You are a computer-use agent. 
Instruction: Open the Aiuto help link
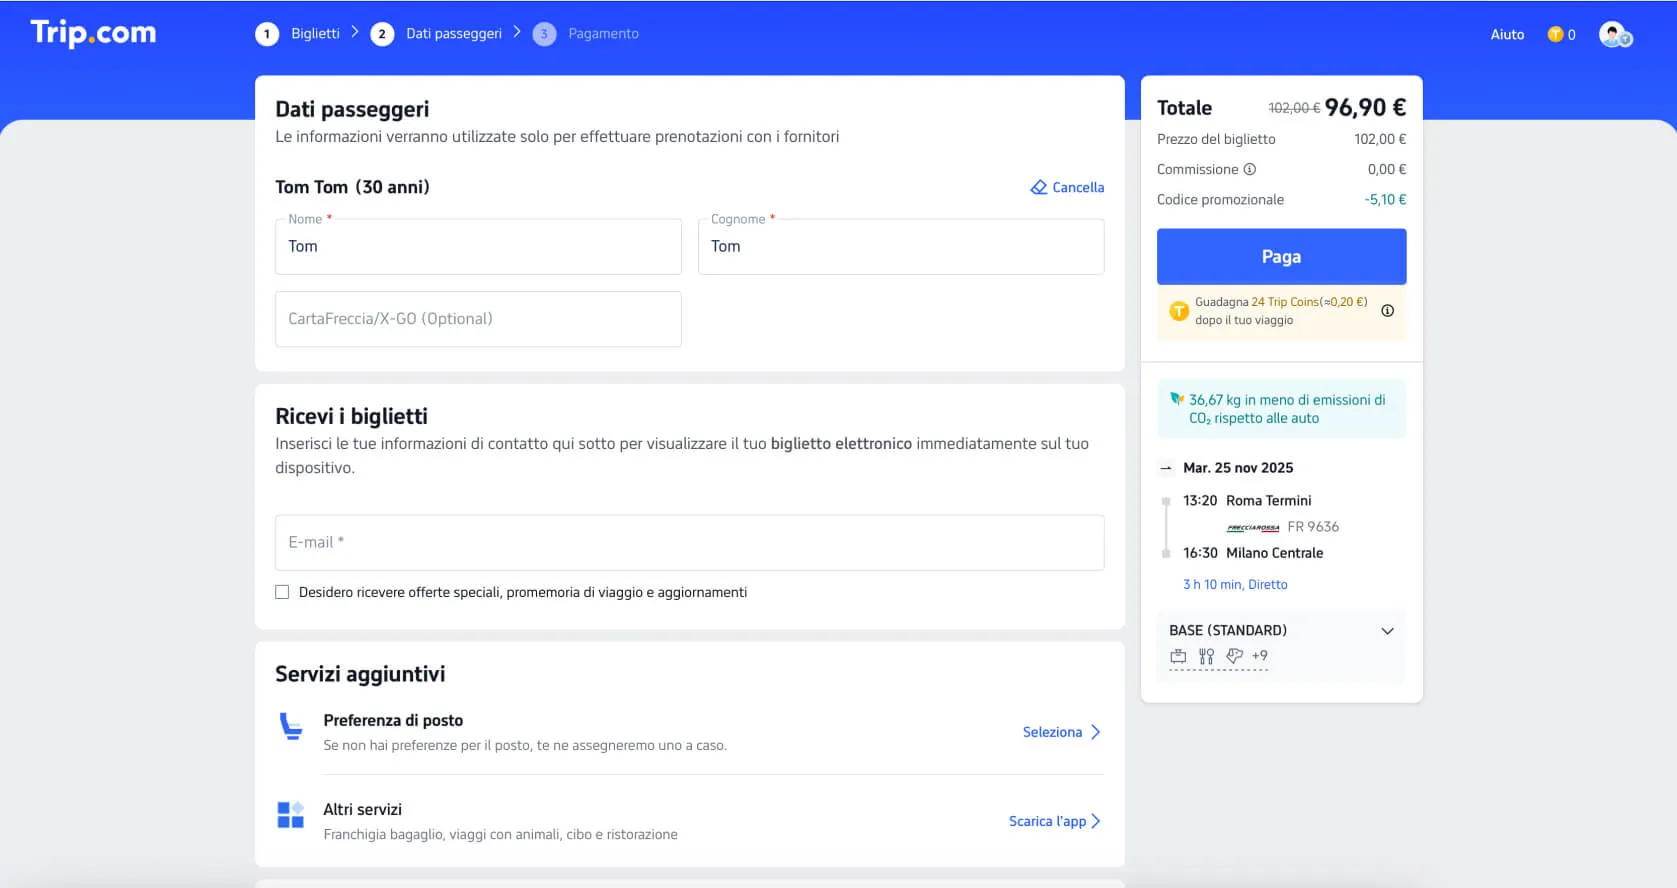[1507, 34]
